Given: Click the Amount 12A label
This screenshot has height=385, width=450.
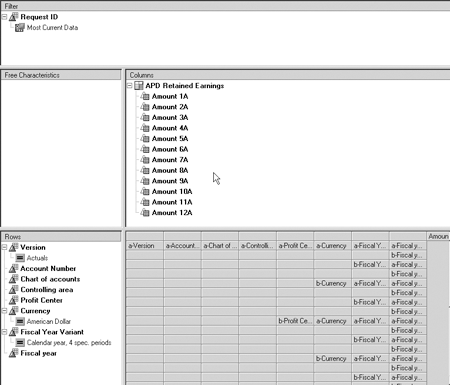Looking at the screenshot, I should point(172,213).
